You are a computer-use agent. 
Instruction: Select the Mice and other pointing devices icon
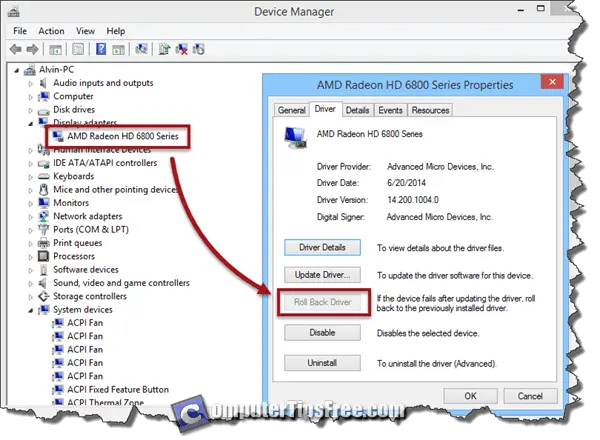pos(44,190)
